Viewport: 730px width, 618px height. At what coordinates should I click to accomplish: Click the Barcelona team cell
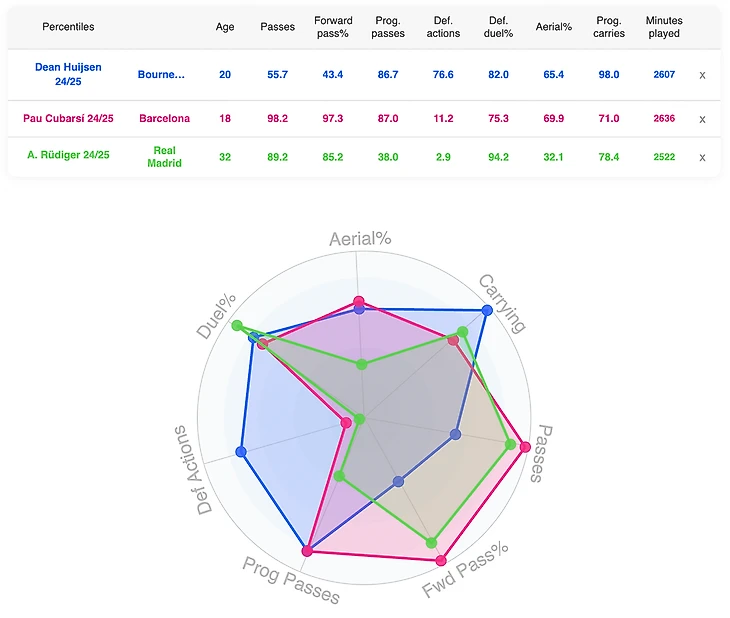[164, 118]
